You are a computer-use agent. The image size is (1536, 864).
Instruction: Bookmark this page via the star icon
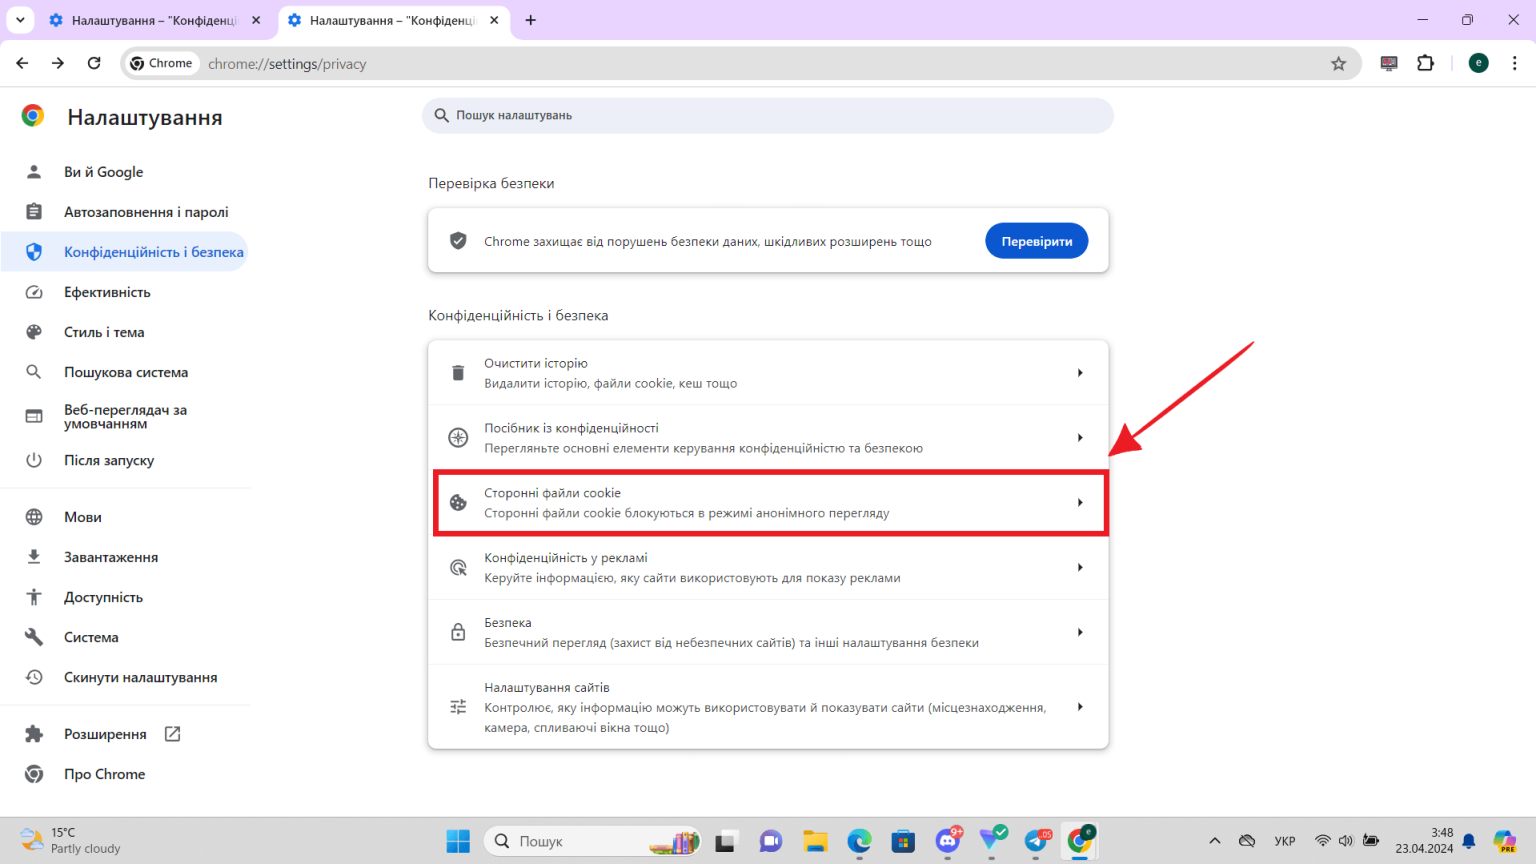(1339, 63)
